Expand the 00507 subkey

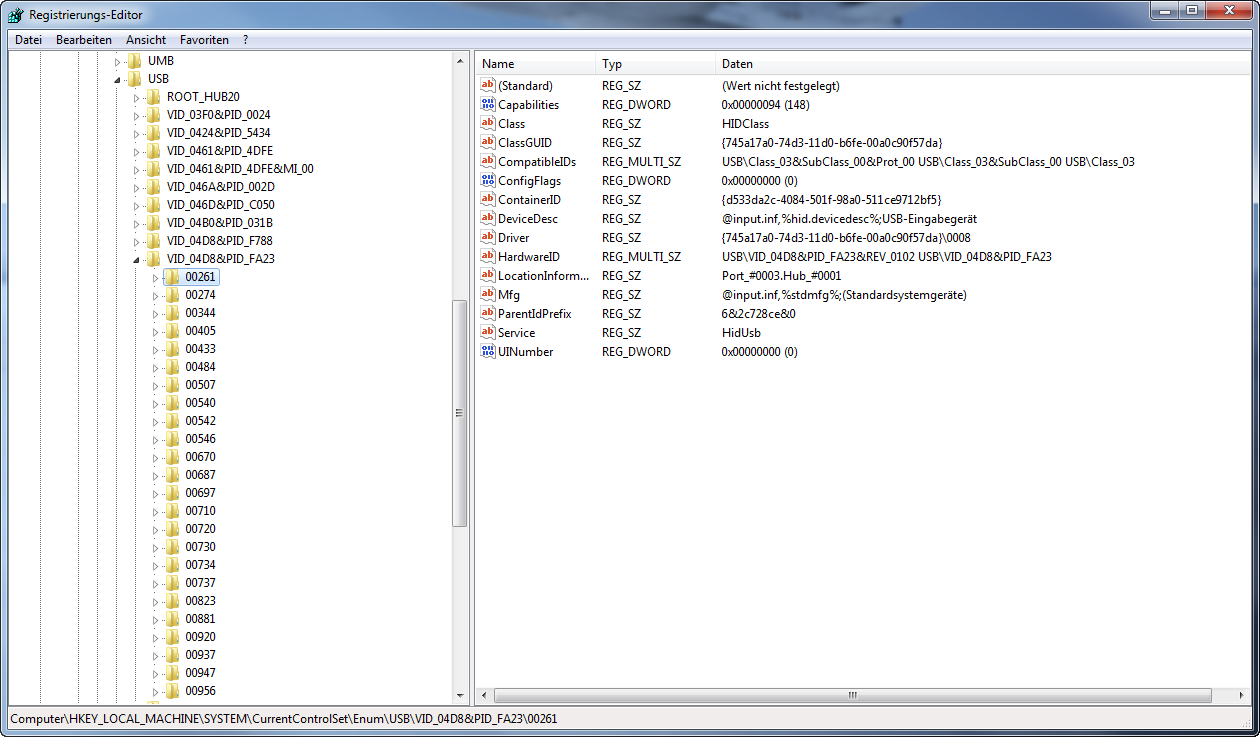point(155,386)
